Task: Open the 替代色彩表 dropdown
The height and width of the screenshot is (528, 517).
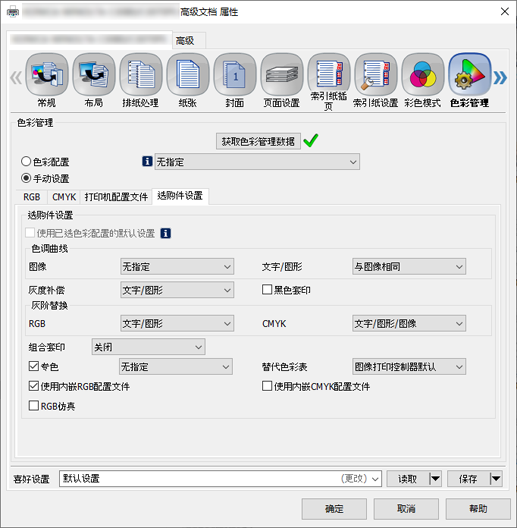Action: point(409,366)
